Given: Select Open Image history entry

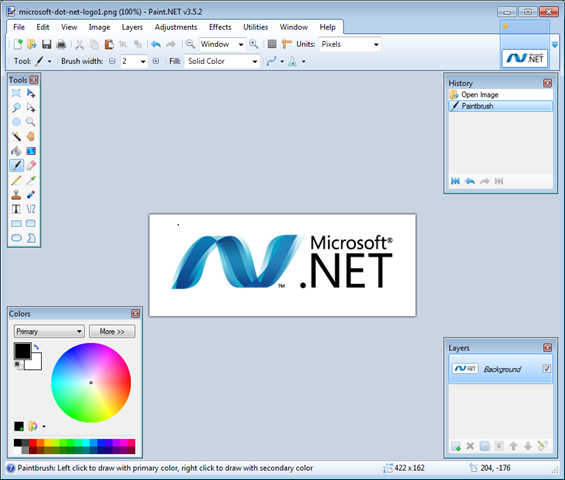Looking at the screenshot, I should click(x=501, y=95).
